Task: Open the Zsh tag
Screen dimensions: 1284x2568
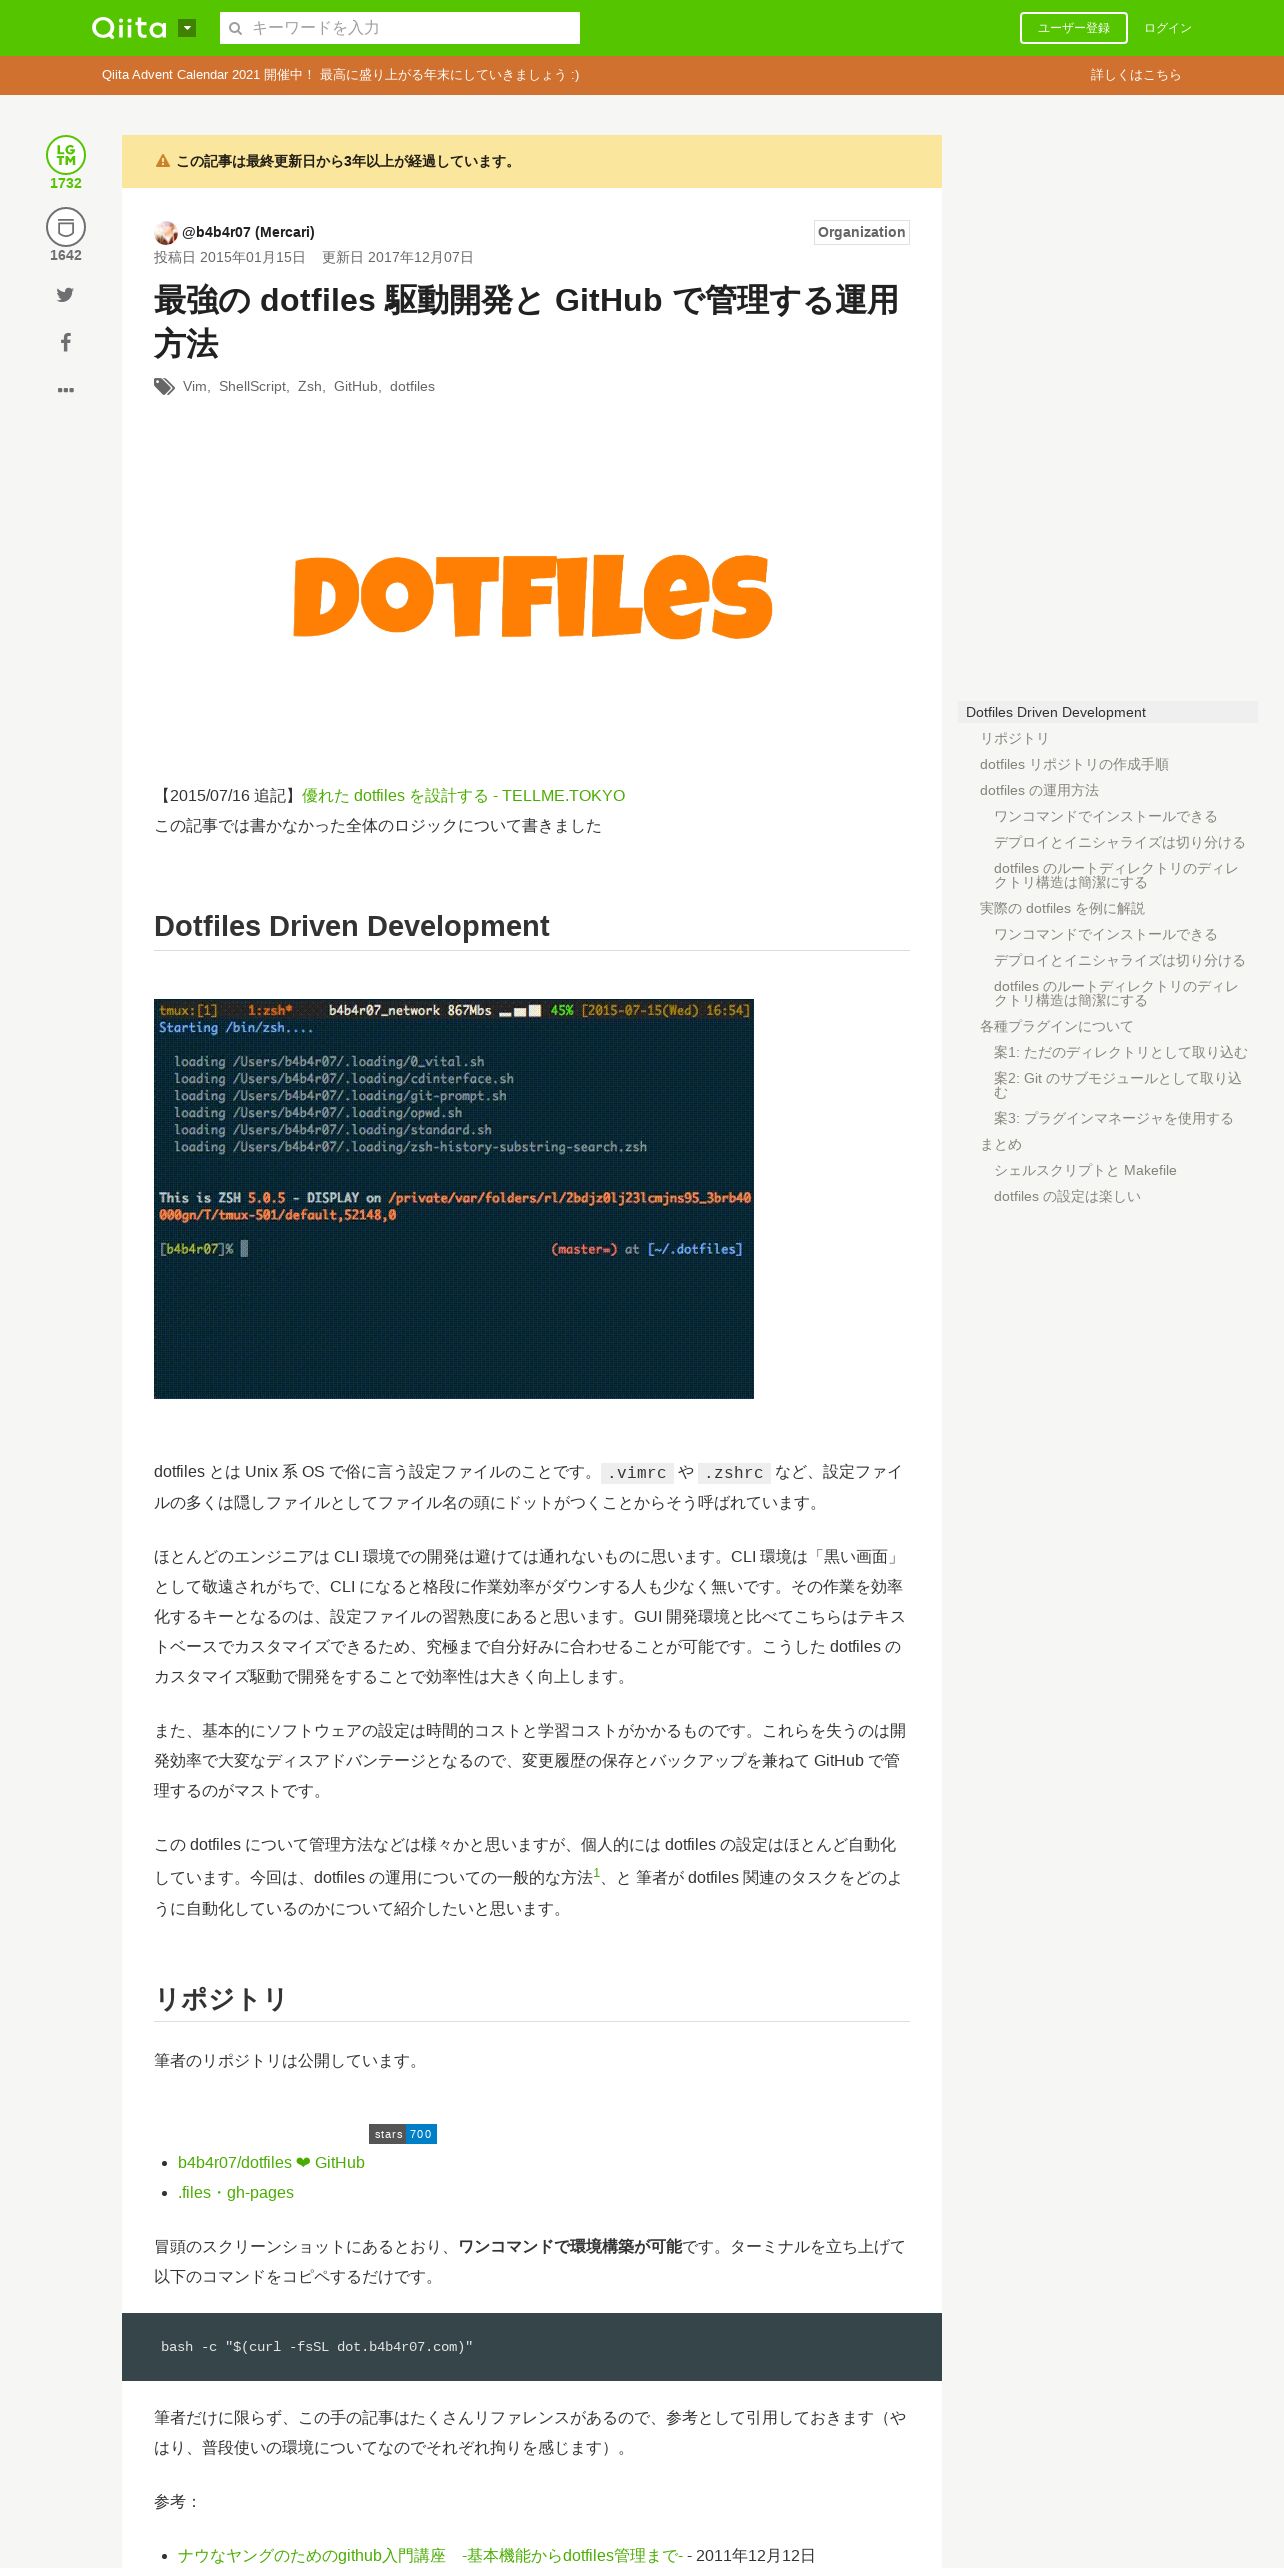Action: (309, 386)
